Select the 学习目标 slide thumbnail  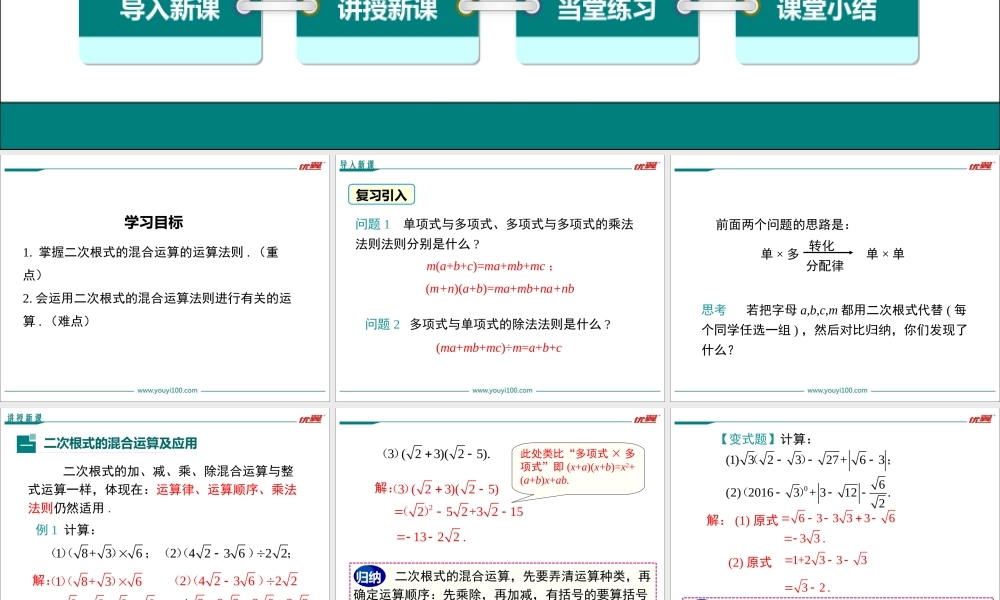point(165,277)
